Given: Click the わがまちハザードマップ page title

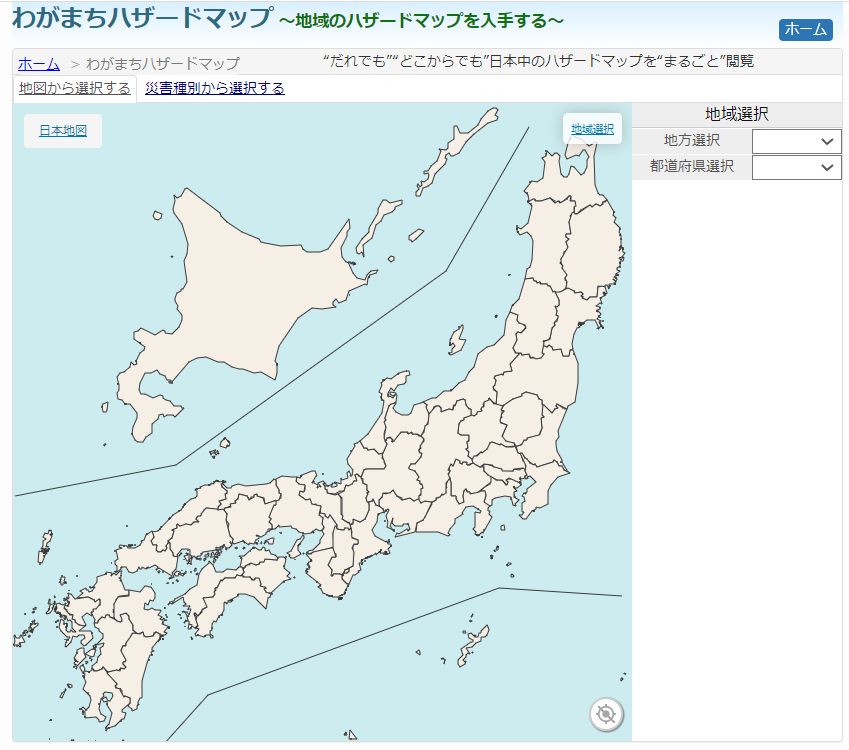Looking at the screenshot, I should click(142, 17).
